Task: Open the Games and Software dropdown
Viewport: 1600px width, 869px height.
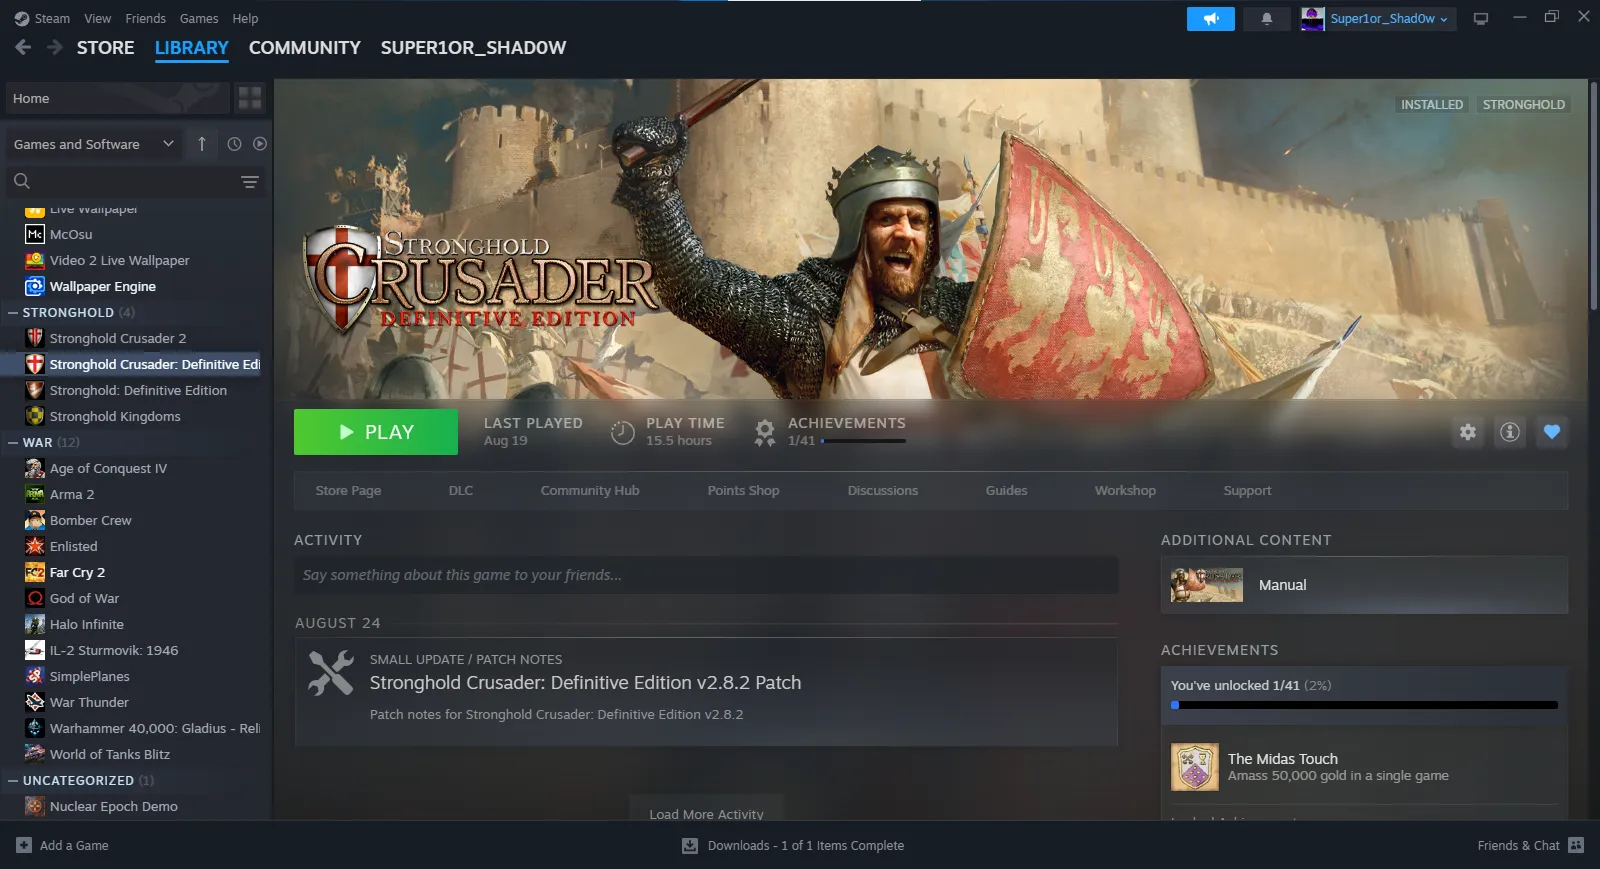Action: 94,144
